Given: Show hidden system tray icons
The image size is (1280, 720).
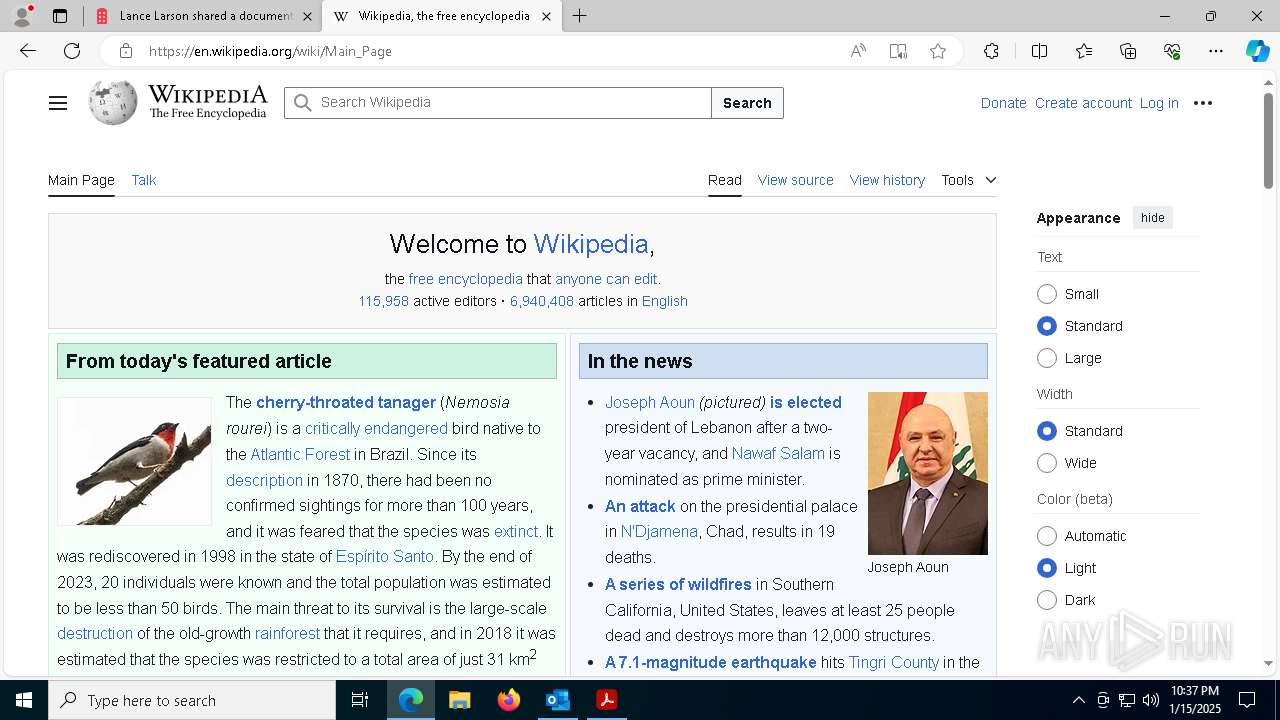Looking at the screenshot, I should 1078,700.
